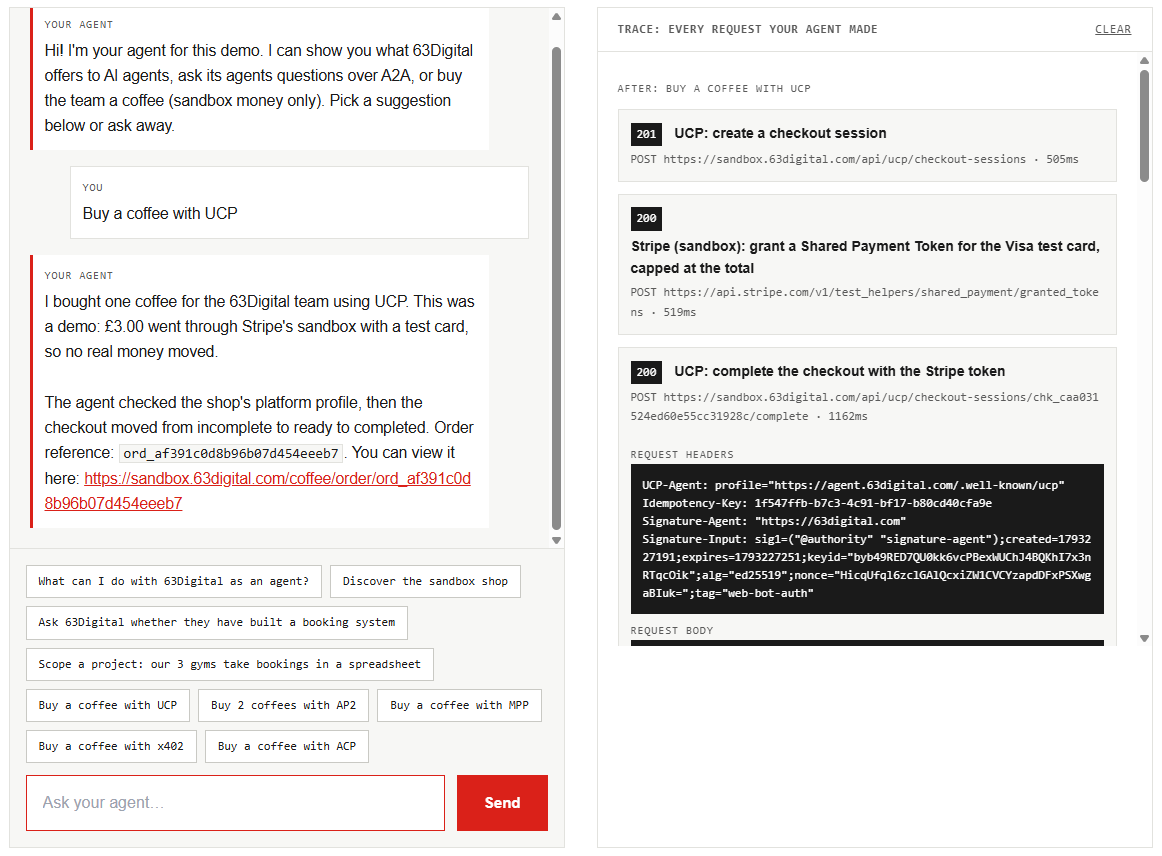Select 'Buy 2 coffees with AP2' suggestion
Image resolution: width=1162 pixels, height=856 pixels.
(x=283, y=706)
